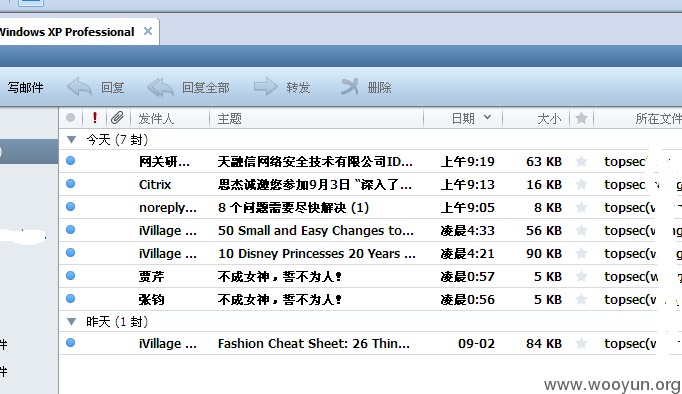Image resolution: width=682 pixels, height=394 pixels.
Task: Toggle unread dot on noreply email
Action: coord(70,207)
